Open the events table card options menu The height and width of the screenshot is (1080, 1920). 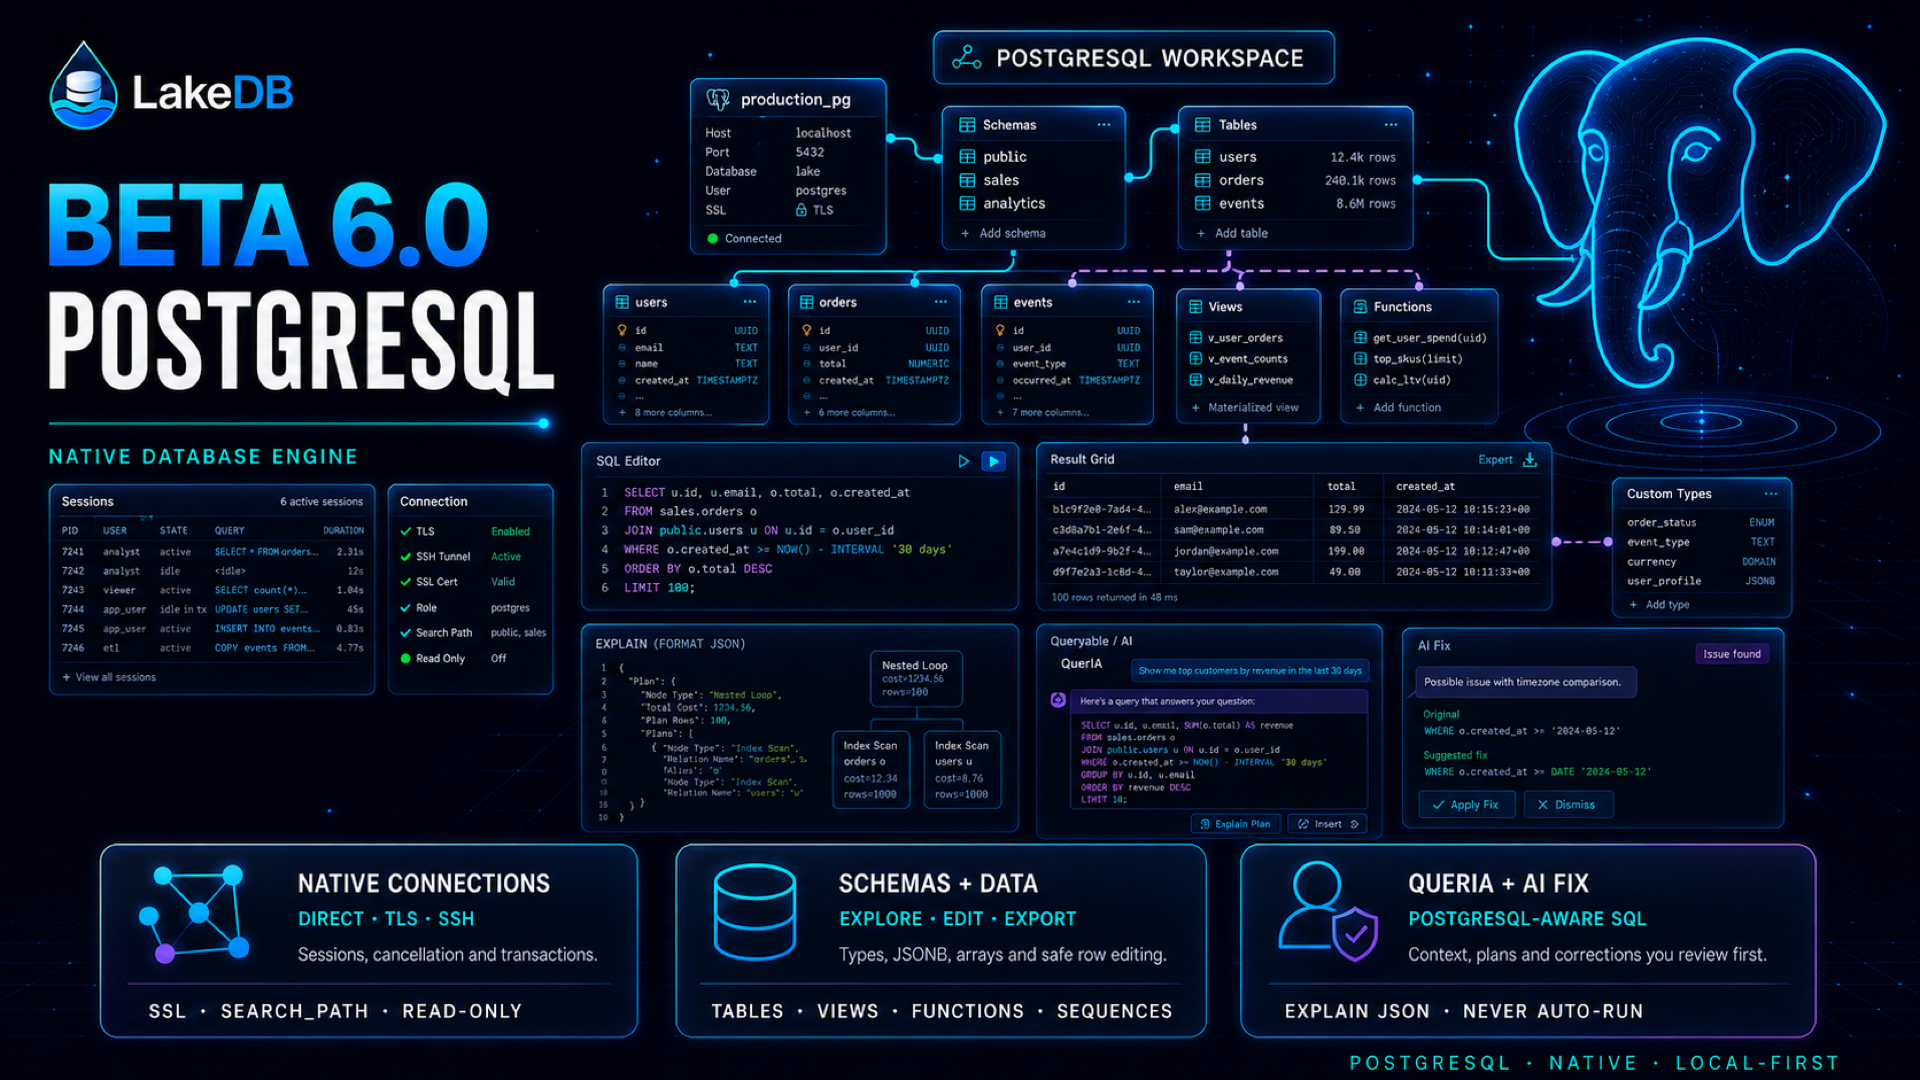pos(1134,302)
